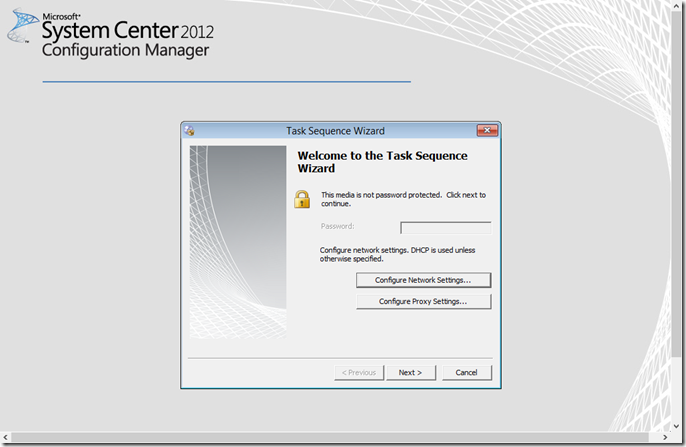Click the horizontal scrollbar thumb
This screenshot has width=686, height=447.
pos(330,437)
